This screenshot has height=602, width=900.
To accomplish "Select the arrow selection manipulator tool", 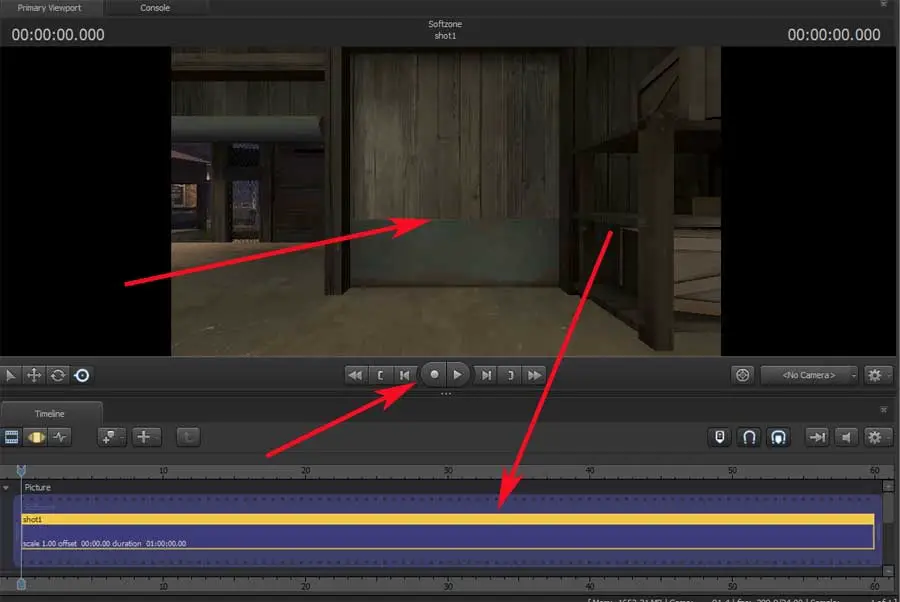I will (10, 375).
